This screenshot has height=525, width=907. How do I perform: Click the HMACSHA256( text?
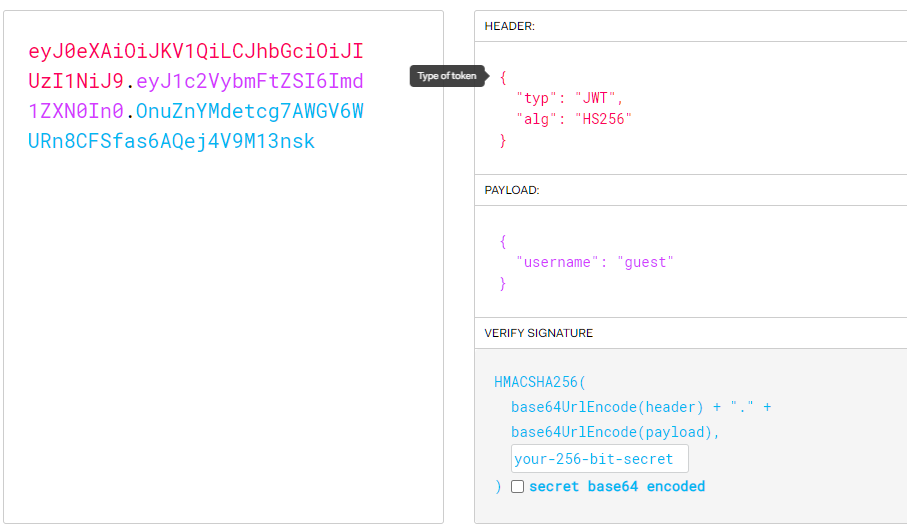click(540, 382)
